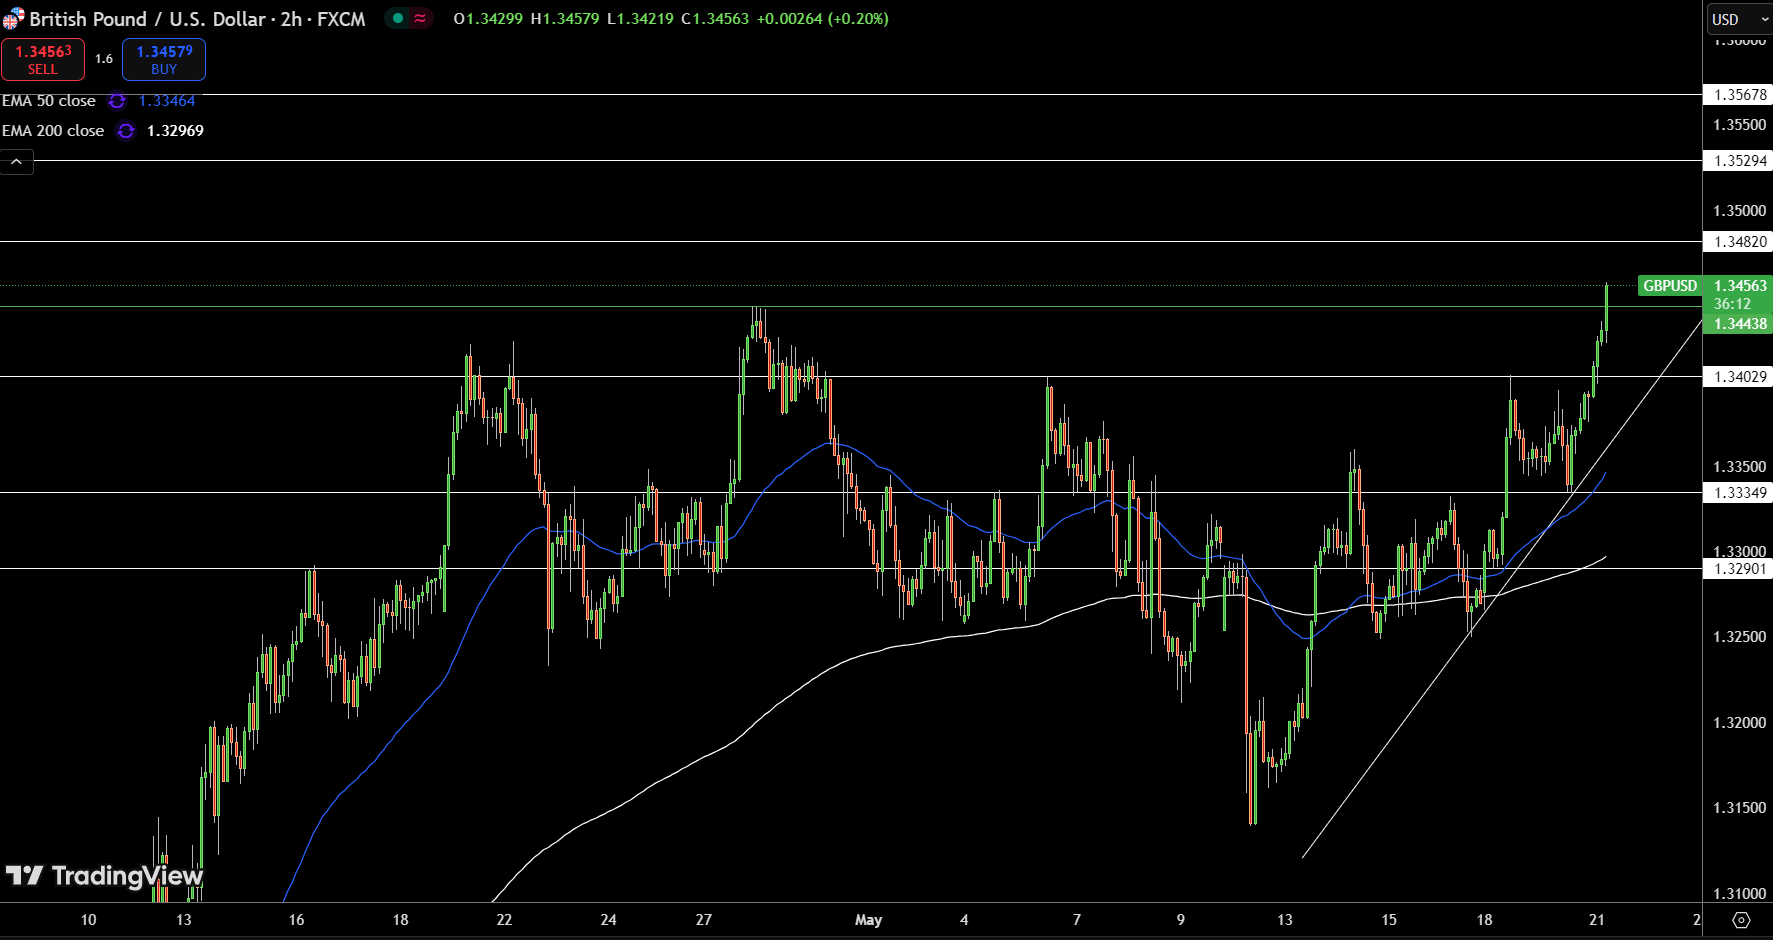Click the 1.35000 price scale tick
Image resolution: width=1773 pixels, height=940 pixels.
(1740, 211)
